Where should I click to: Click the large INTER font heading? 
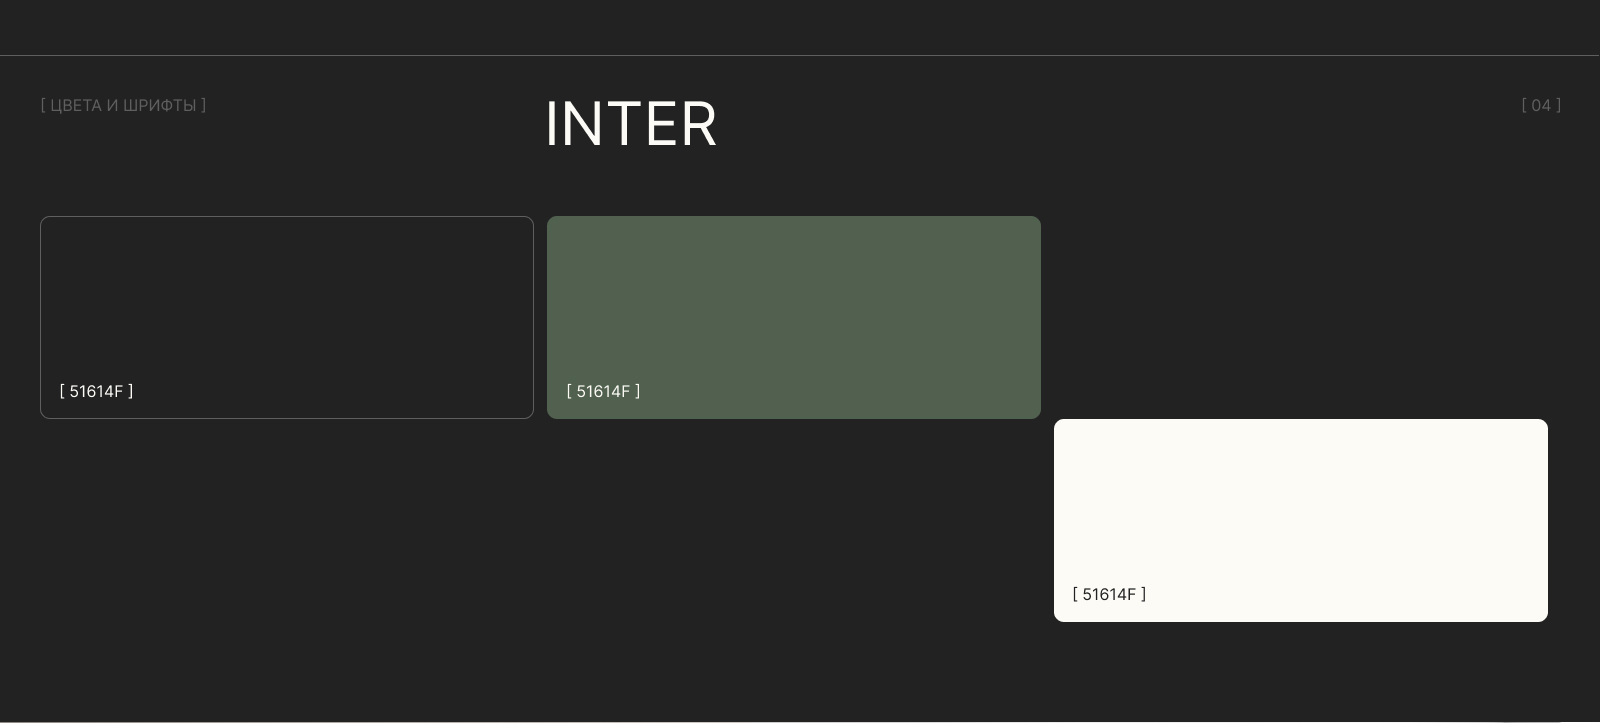pos(631,125)
